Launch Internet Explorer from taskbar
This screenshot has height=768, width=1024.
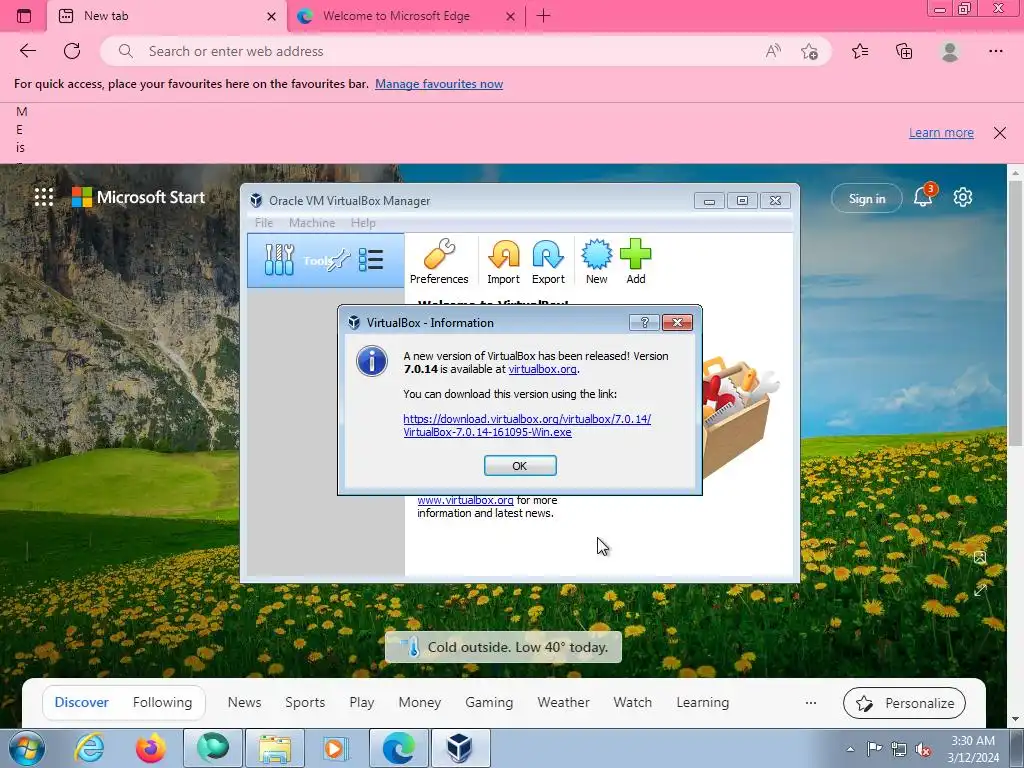89,748
